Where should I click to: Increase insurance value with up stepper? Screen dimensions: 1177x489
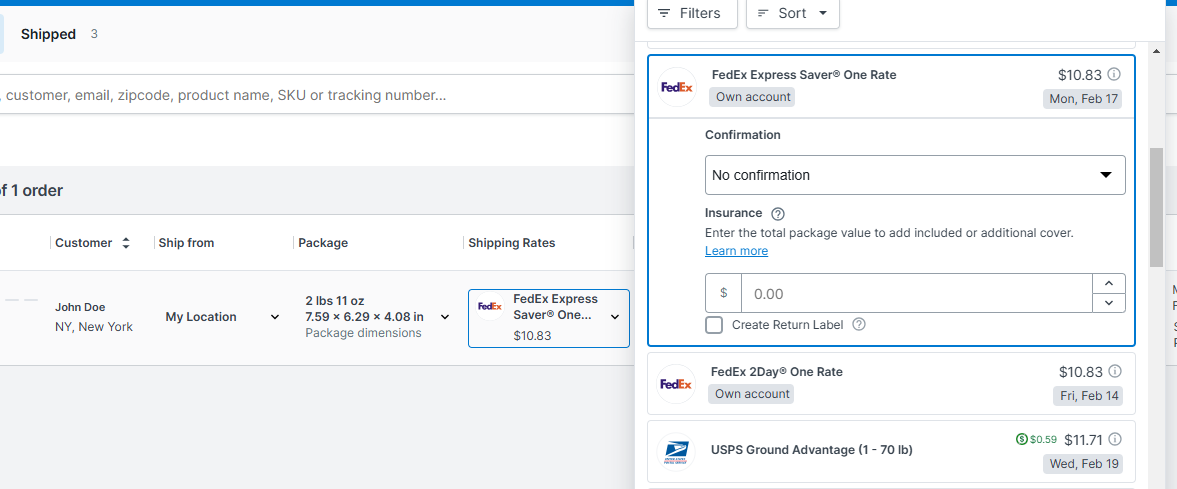tap(1109, 283)
